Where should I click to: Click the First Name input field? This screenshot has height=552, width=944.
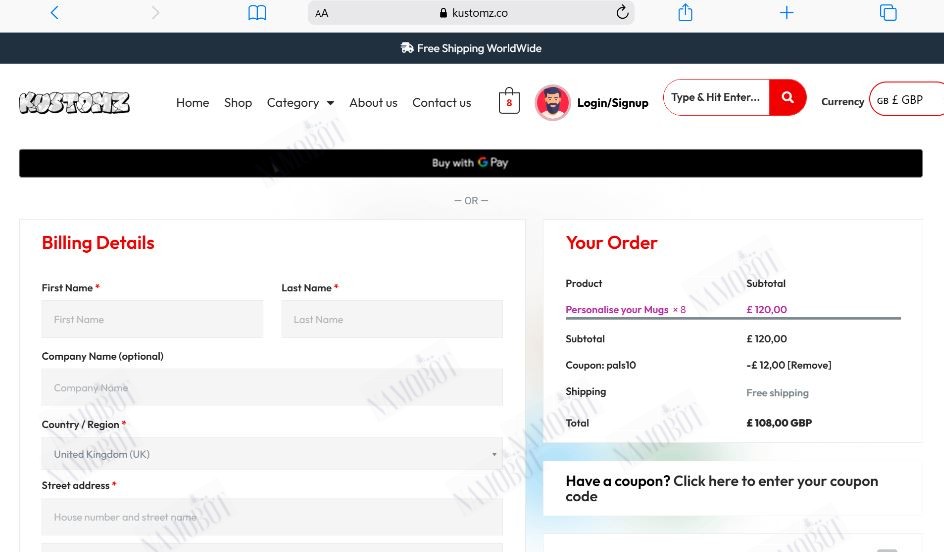click(152, 319)
